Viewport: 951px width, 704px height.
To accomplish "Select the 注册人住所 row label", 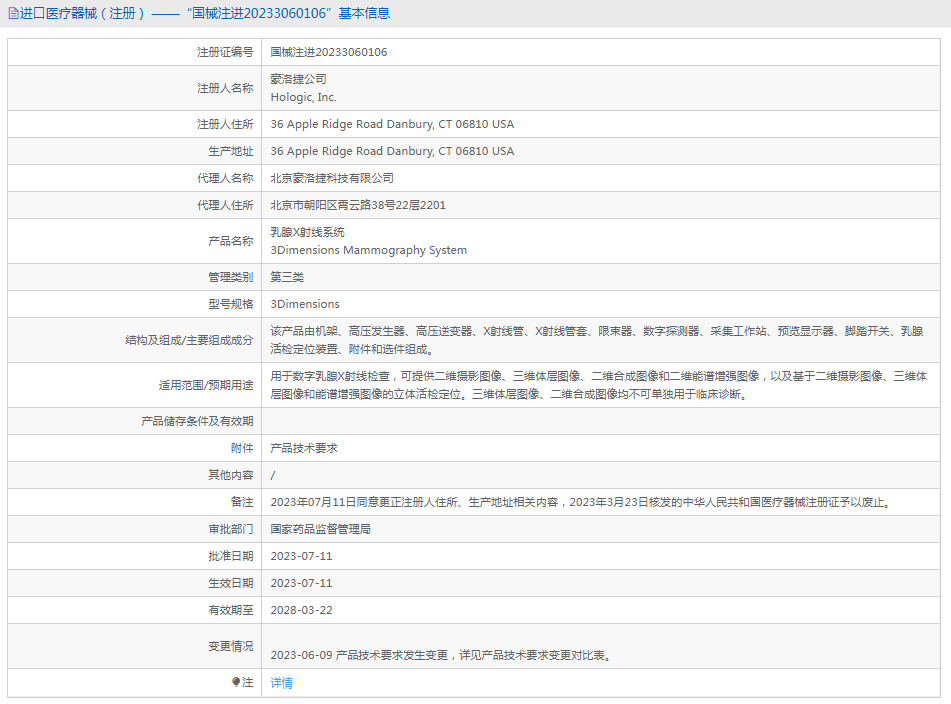I will click(x=225, y=124).
